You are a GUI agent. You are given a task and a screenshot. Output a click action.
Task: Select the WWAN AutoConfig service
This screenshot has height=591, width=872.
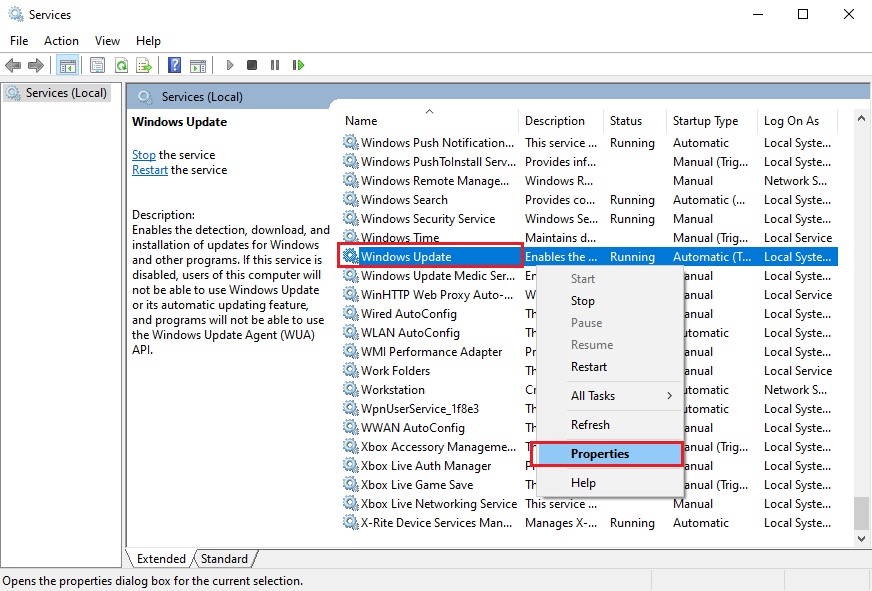click(x=437, y=427)
